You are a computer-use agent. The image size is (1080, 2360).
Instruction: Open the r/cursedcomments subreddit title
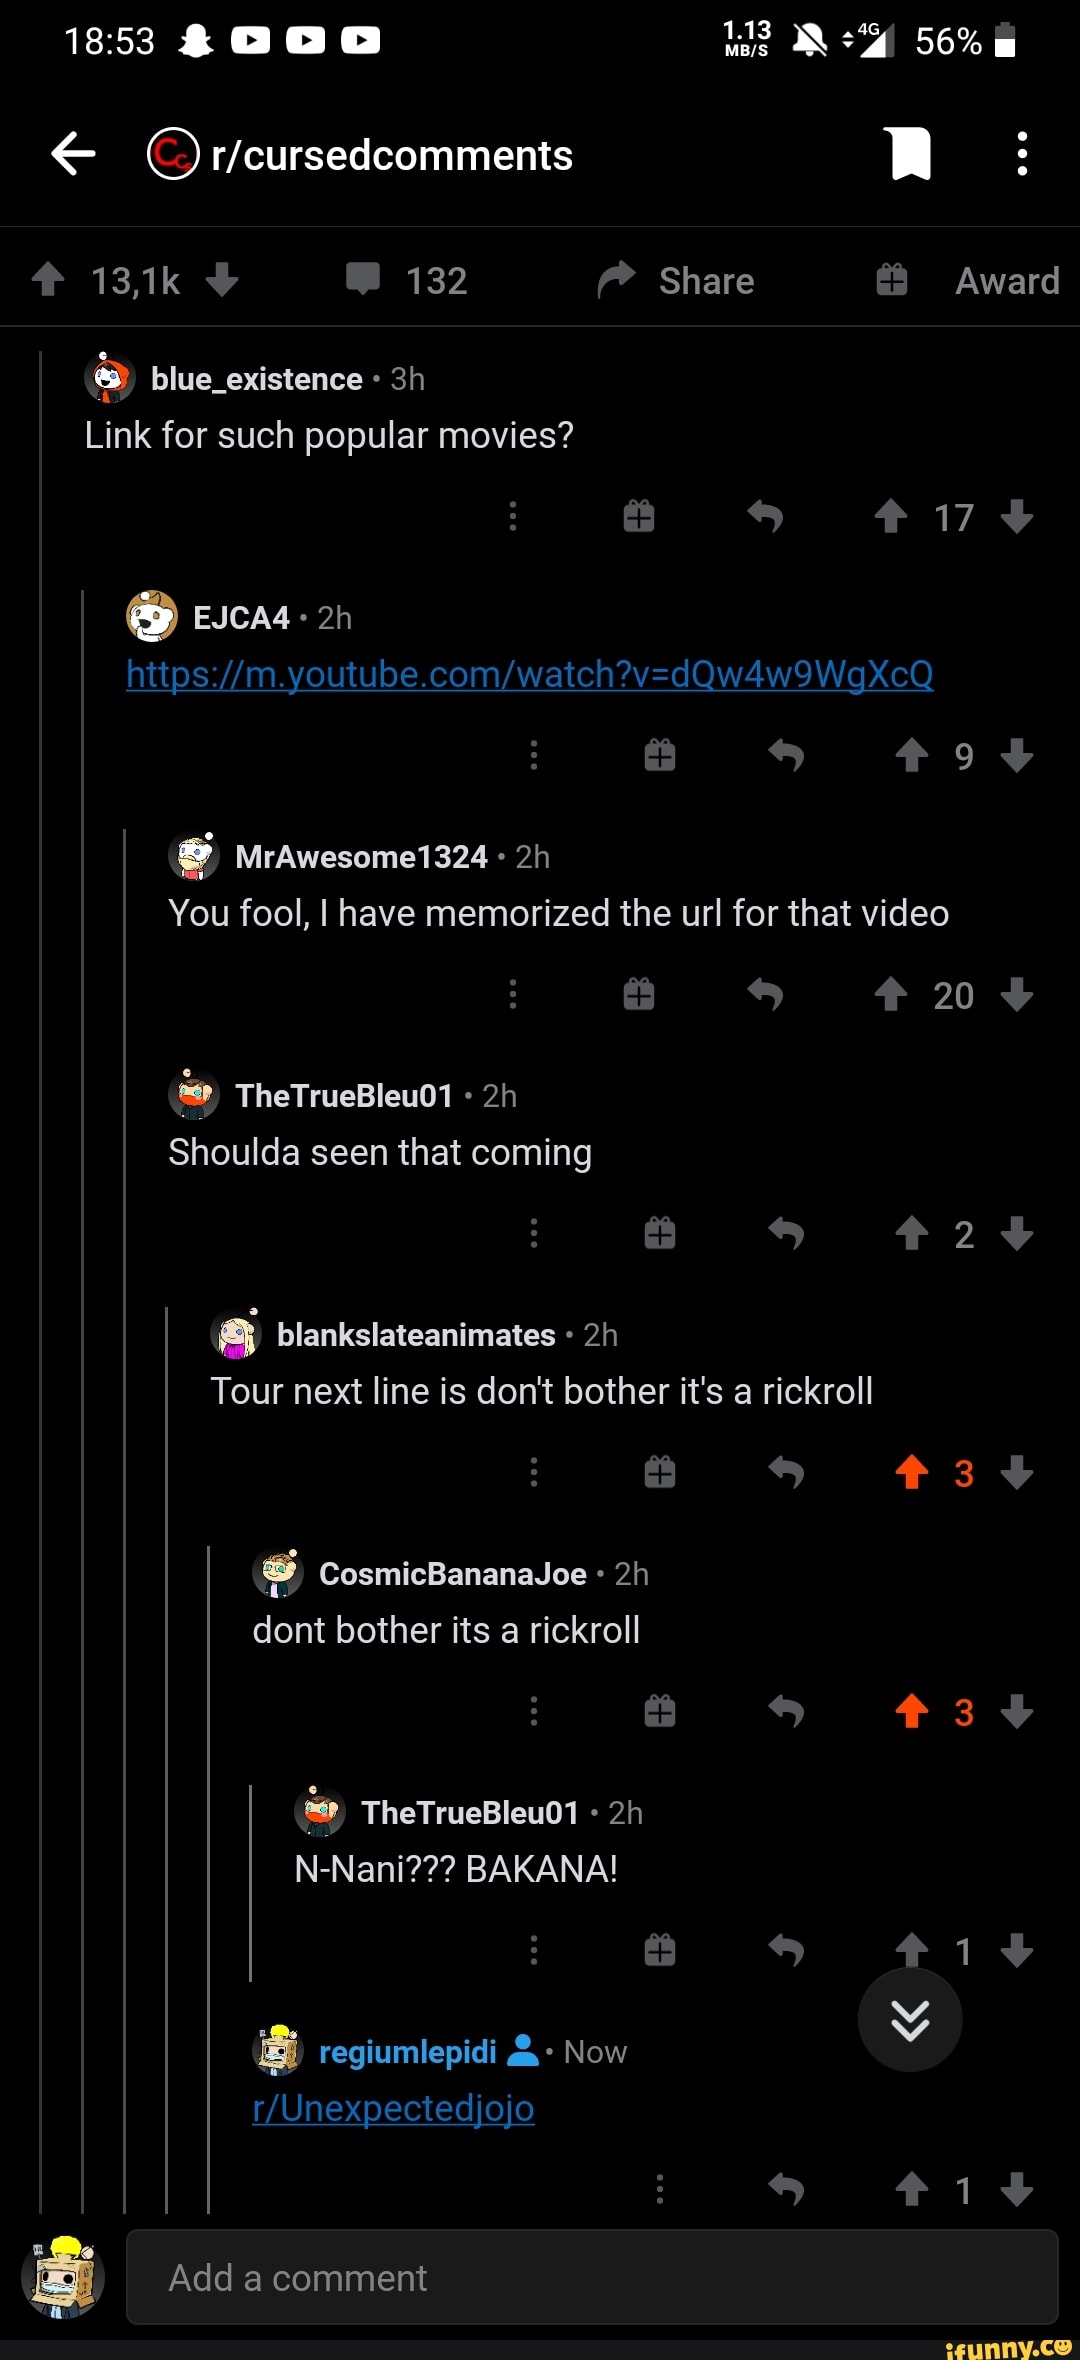click(x=392, y=156)
